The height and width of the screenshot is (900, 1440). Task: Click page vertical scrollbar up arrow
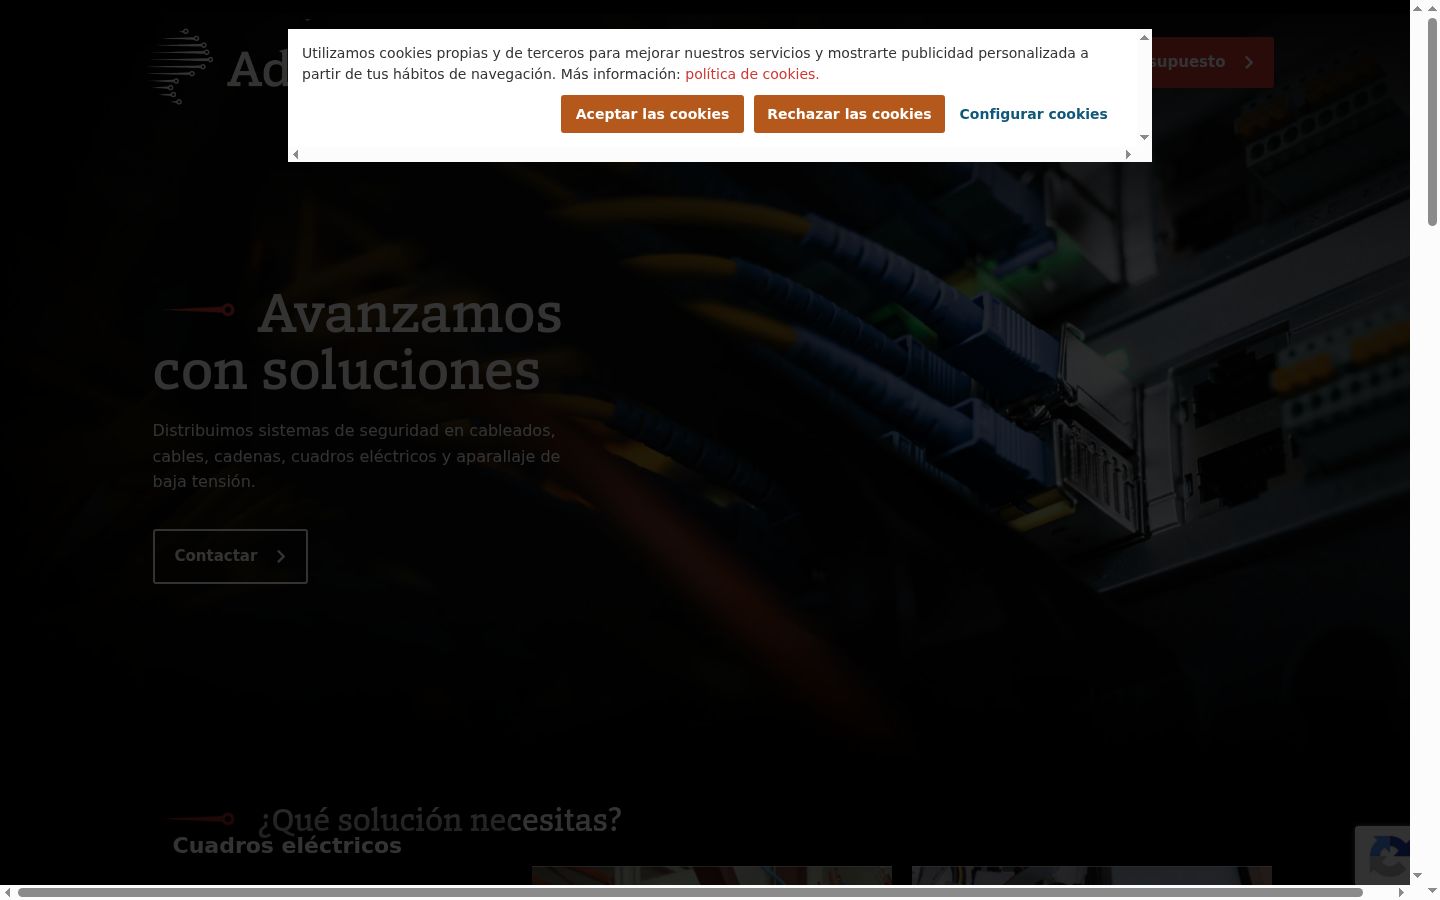click(x=1431, y=8)
